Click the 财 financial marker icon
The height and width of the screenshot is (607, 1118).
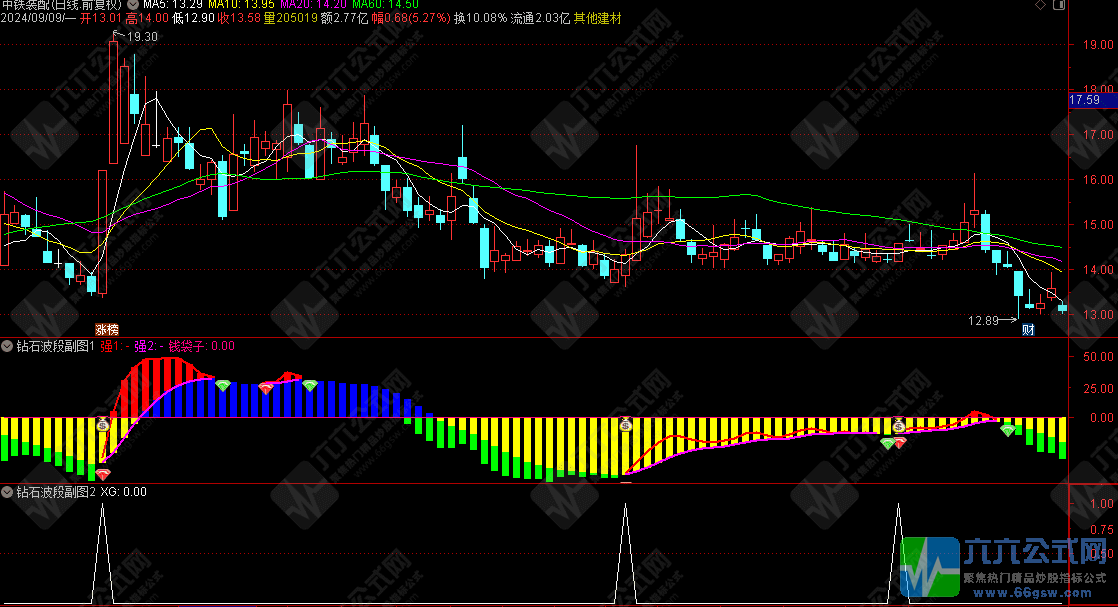[1027, 328]
